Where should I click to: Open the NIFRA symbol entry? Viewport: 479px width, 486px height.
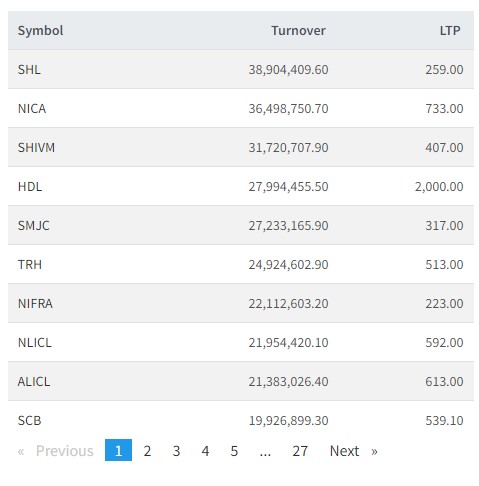click(x=35, y=304)
